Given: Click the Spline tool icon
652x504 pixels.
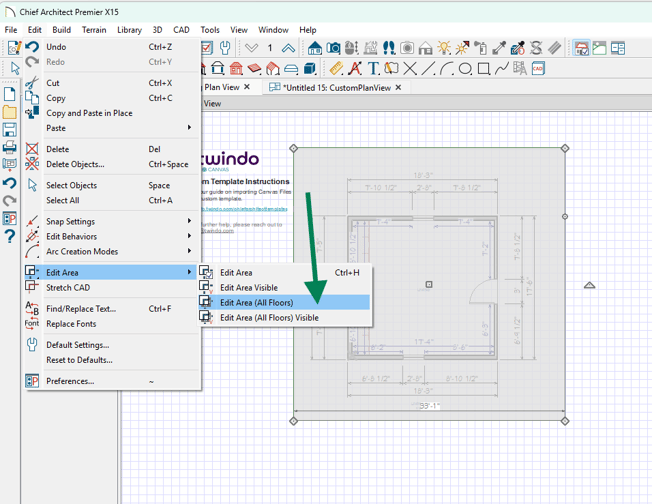Looking at the screenshot, I should pyautogui.click(x=501, y=68).
